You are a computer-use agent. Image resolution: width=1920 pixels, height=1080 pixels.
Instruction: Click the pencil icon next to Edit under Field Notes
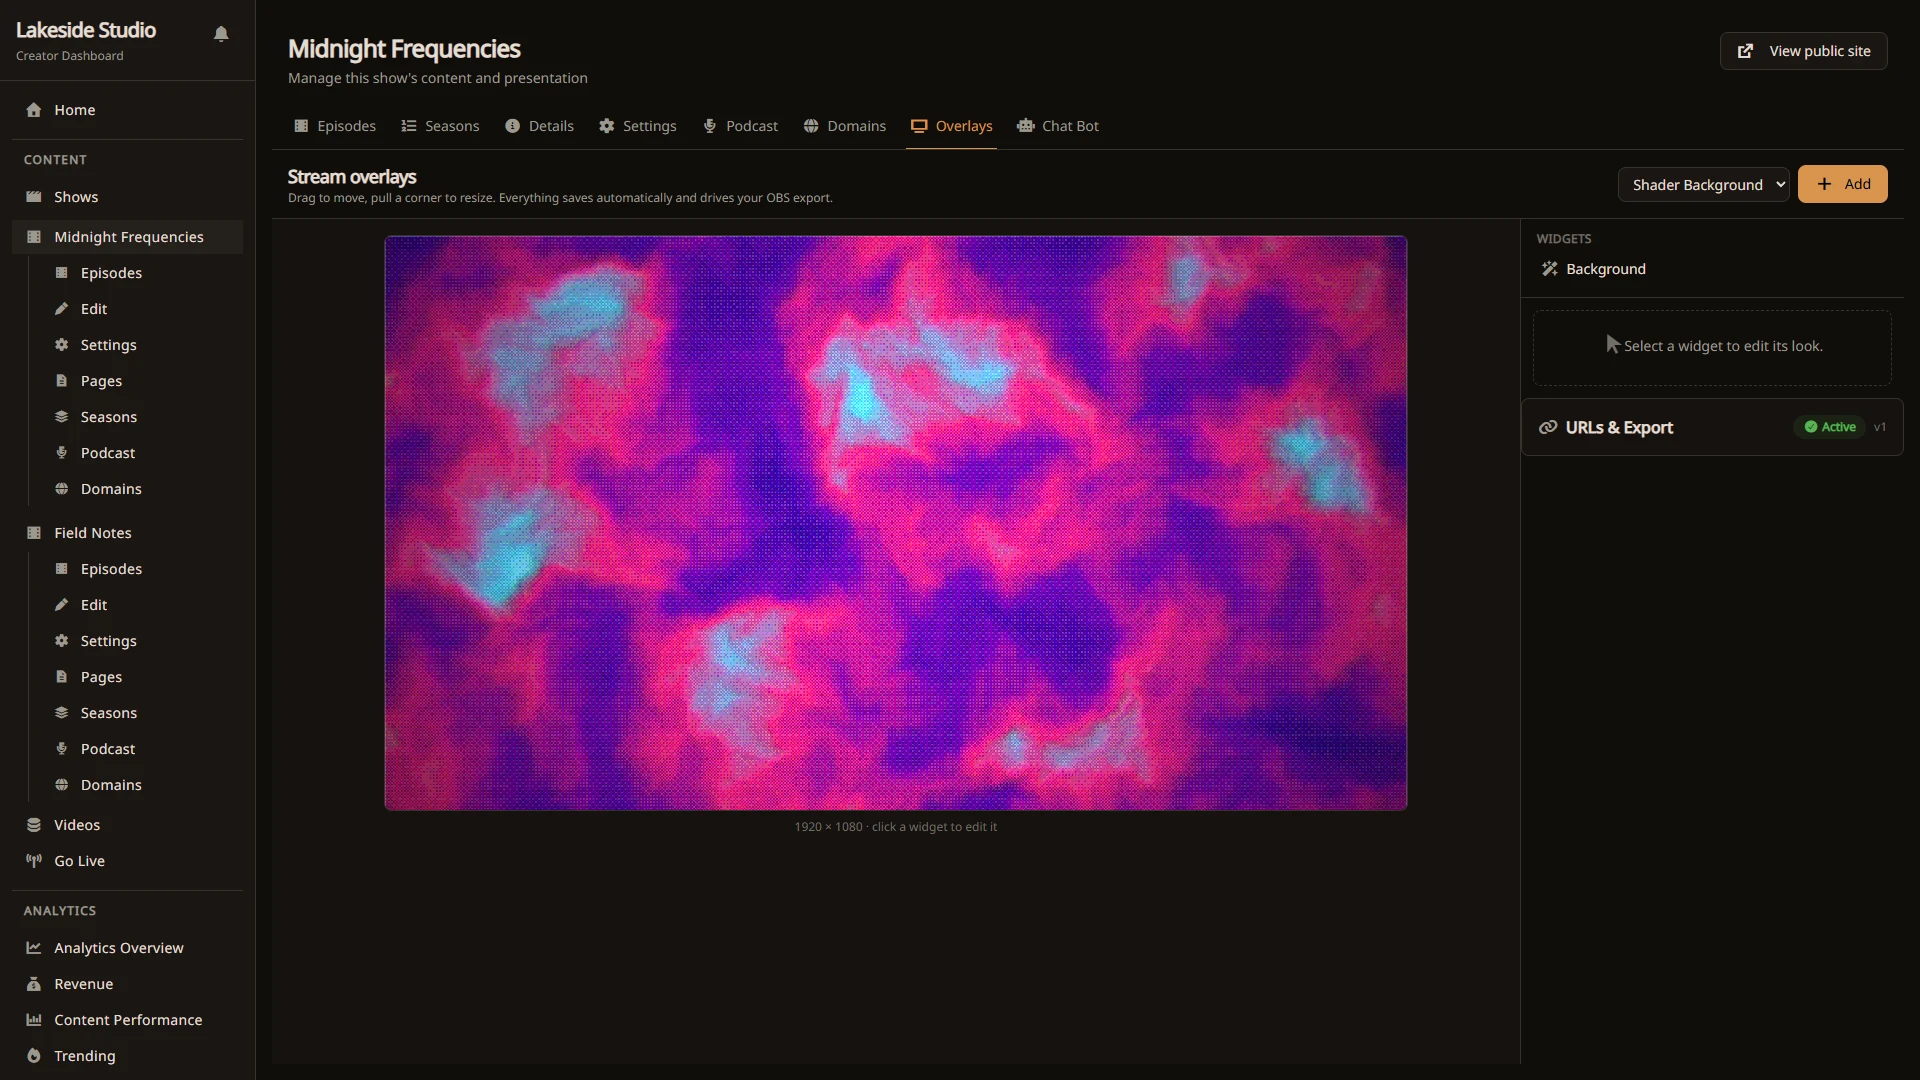pos(61,605)
